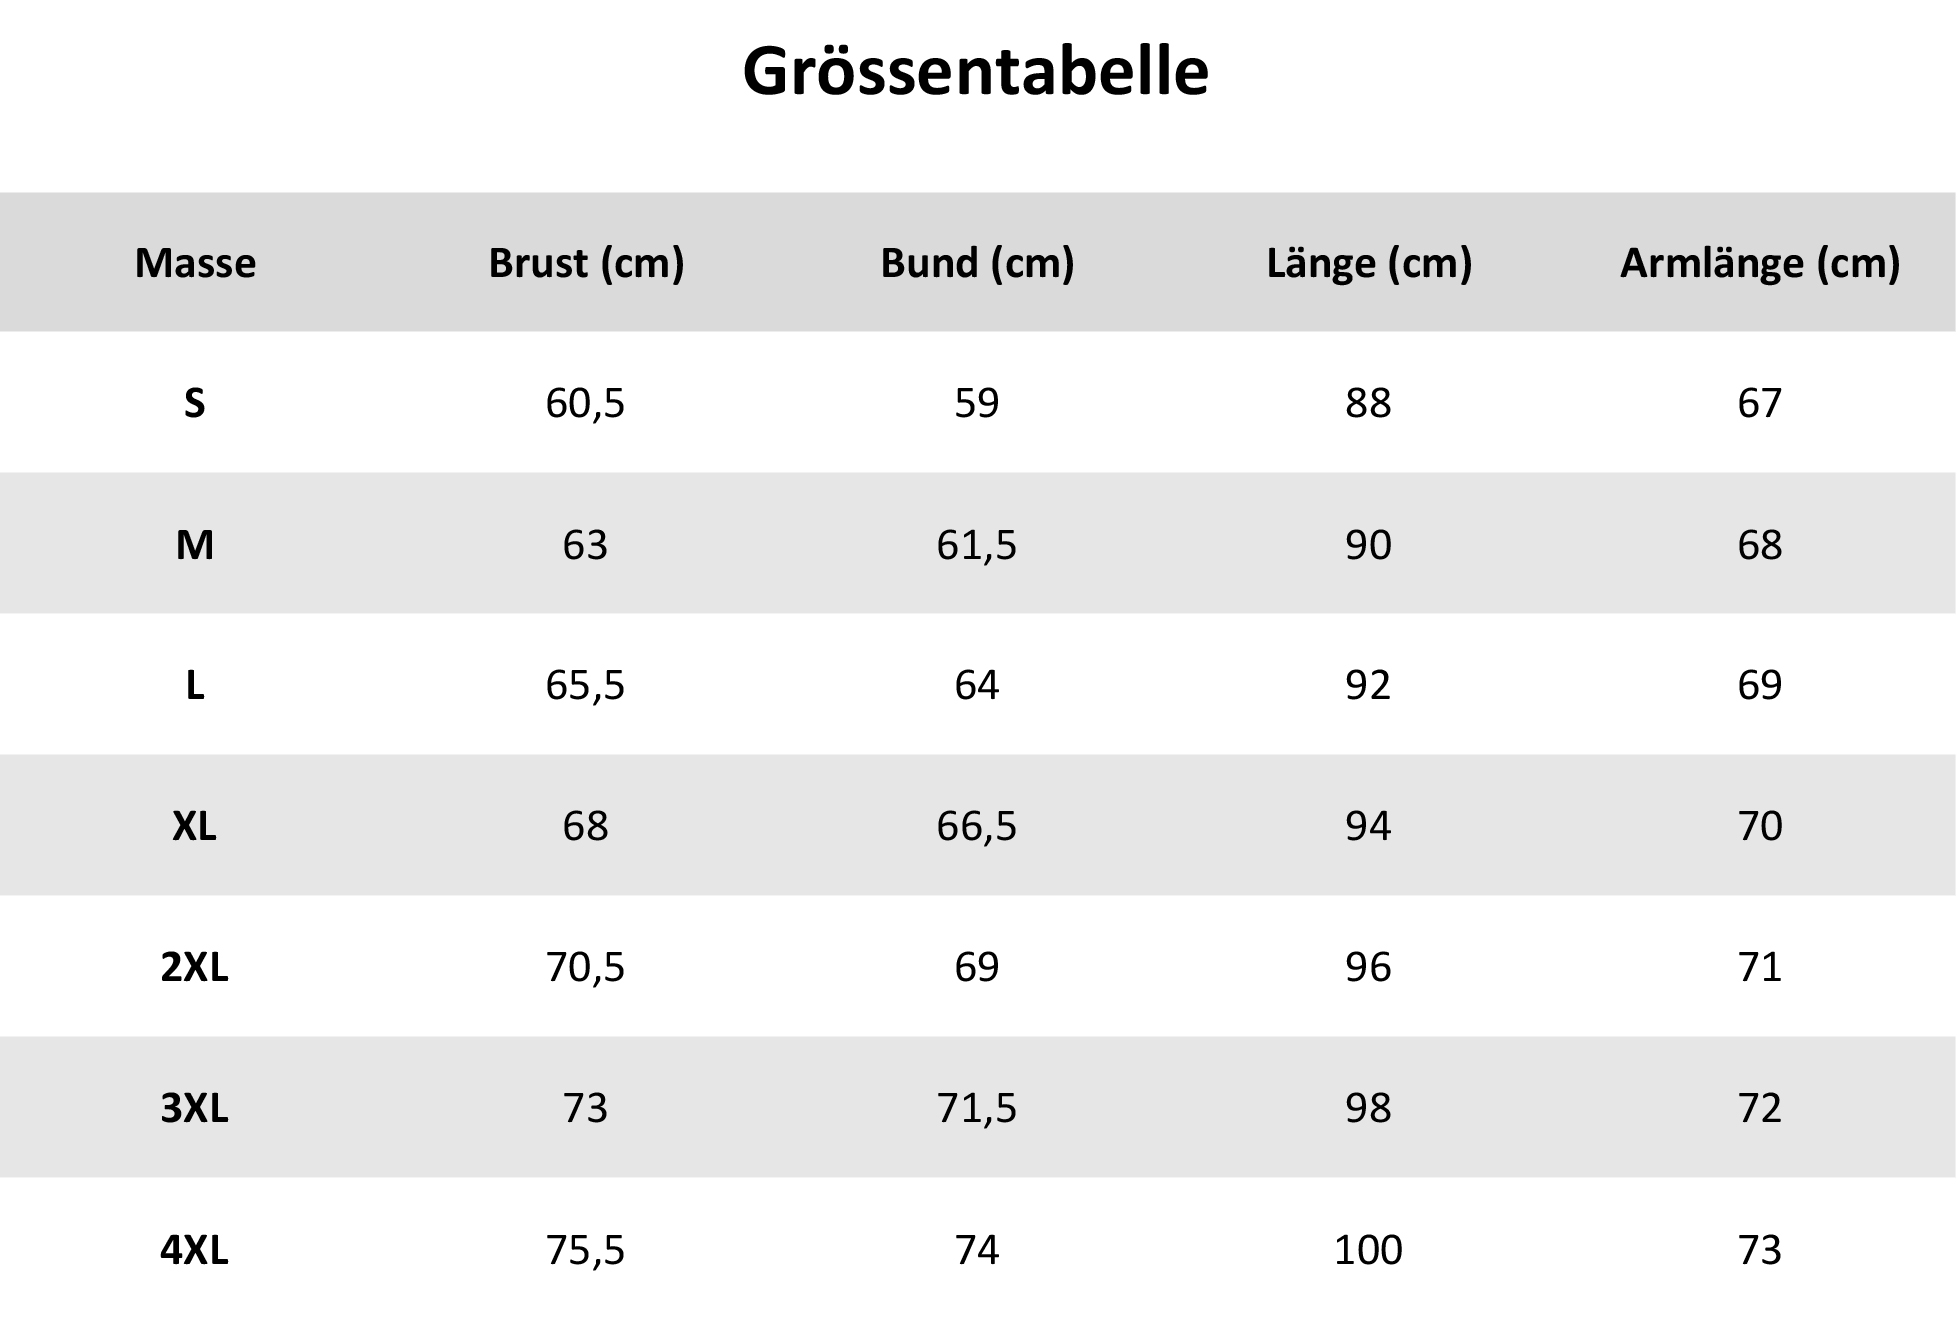
Task: Click the S size row label
Action: (195, 403)
